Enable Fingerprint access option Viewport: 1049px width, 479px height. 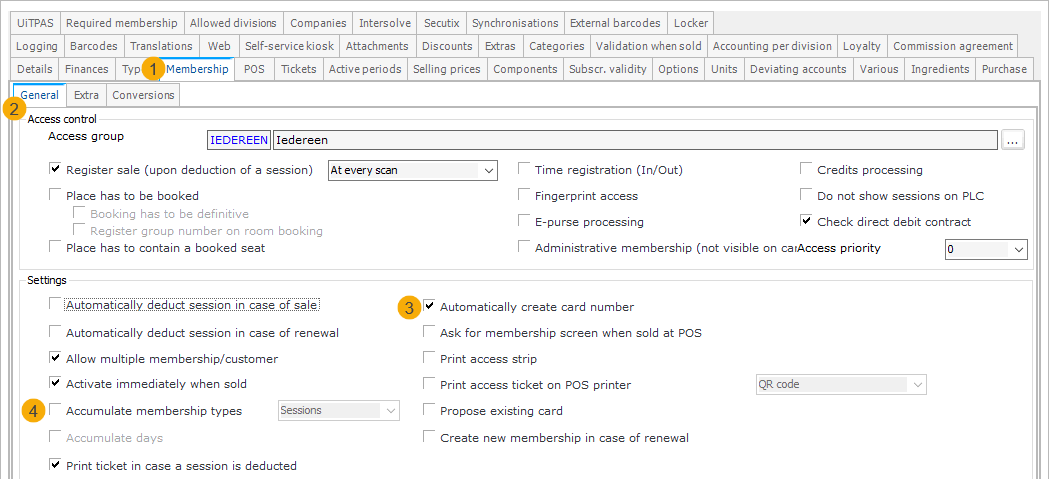coord(525,196)
